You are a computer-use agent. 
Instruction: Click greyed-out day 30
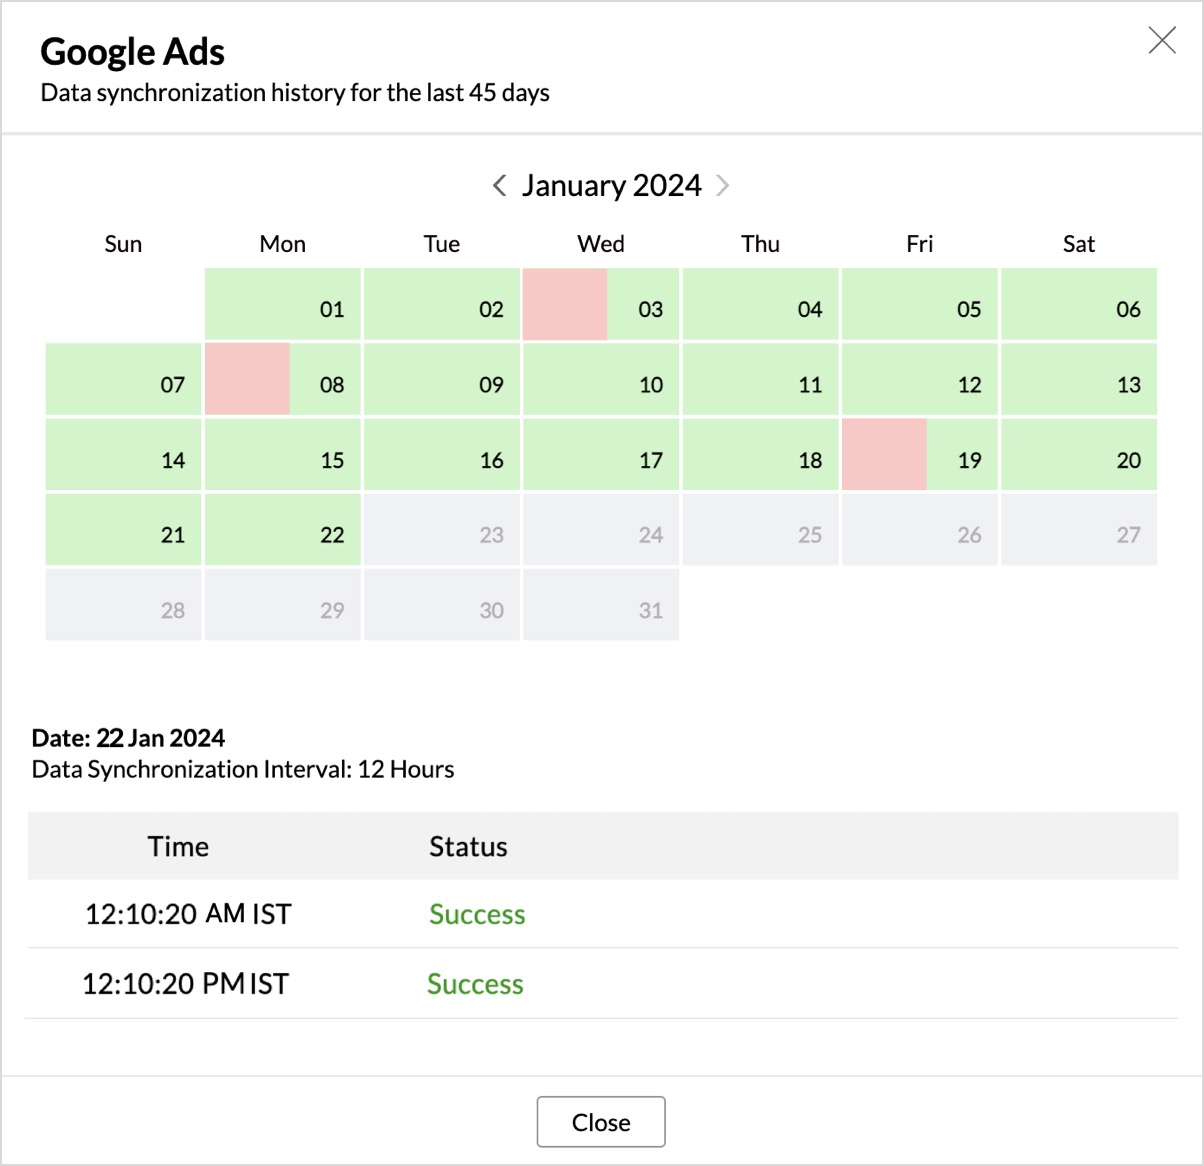tap(442, 605)
